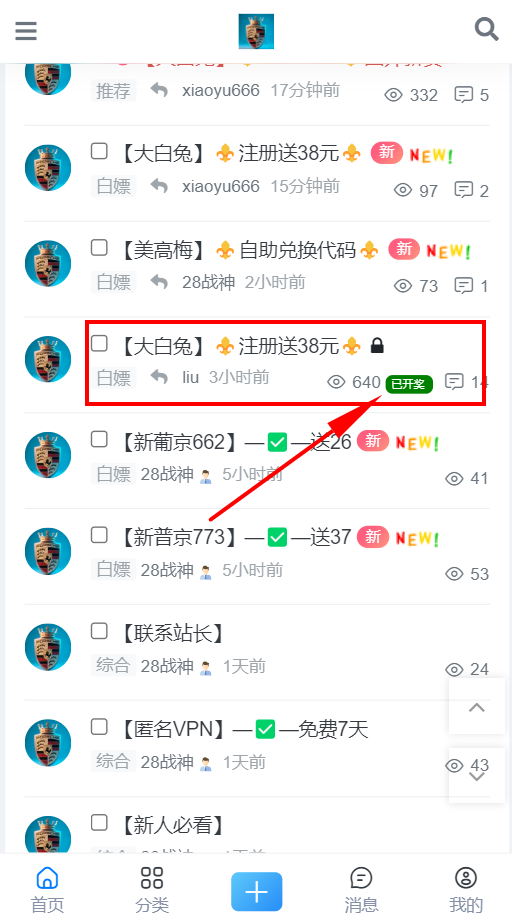This screenshot has width=512, height=921.
Task: Click the lock icon on 大白兔 post
Action: [x=378, y=346]
